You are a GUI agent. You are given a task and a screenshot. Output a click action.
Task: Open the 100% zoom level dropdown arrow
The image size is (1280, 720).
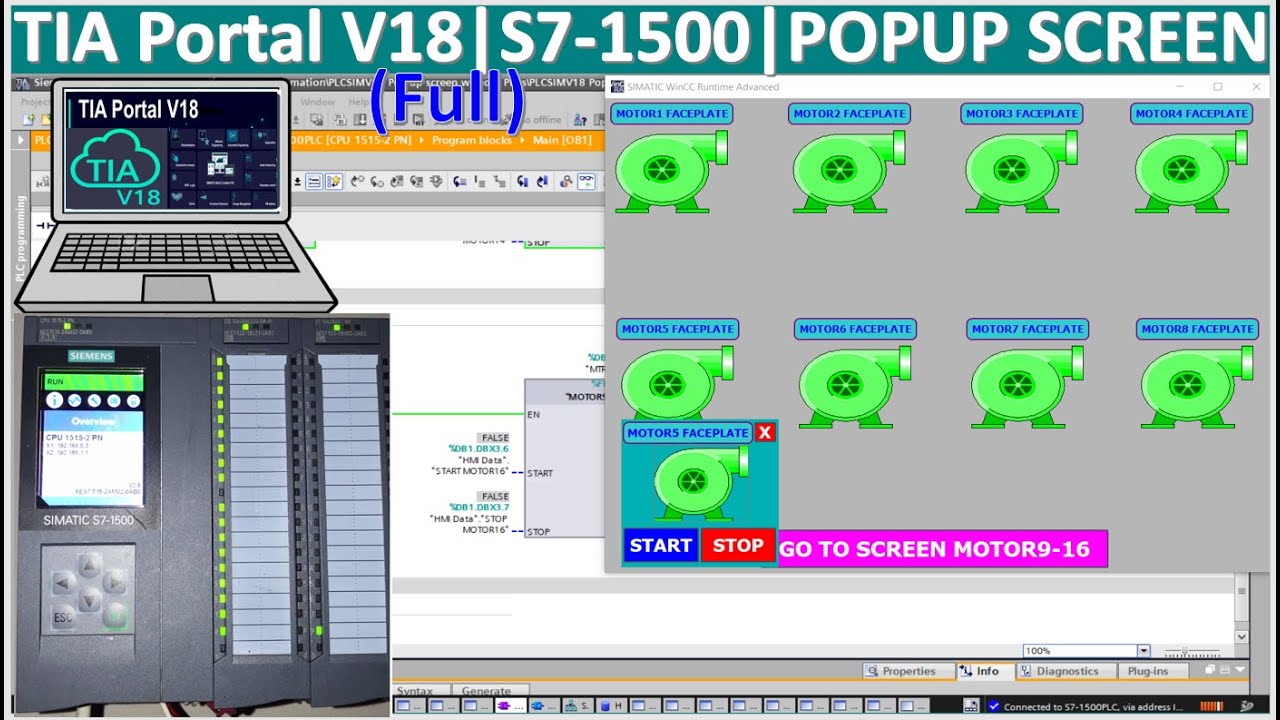[x=1144, y=651]
